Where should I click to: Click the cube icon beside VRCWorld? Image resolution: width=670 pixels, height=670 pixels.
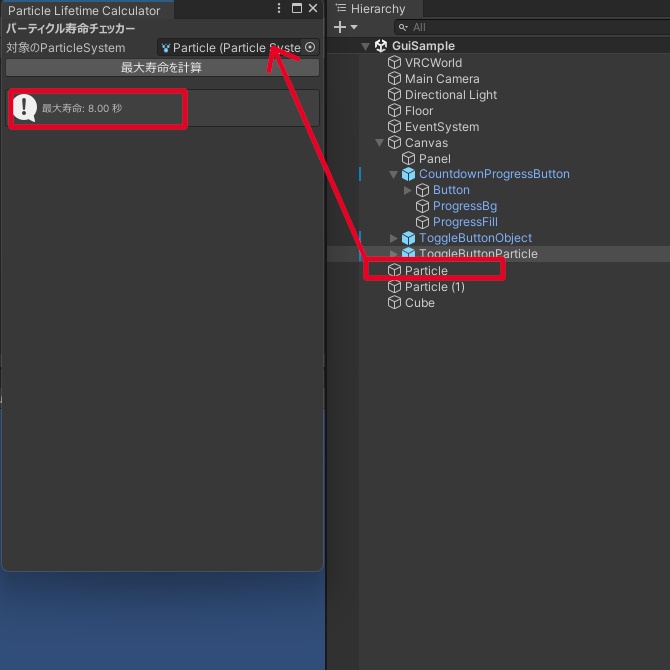pos(394,62)
